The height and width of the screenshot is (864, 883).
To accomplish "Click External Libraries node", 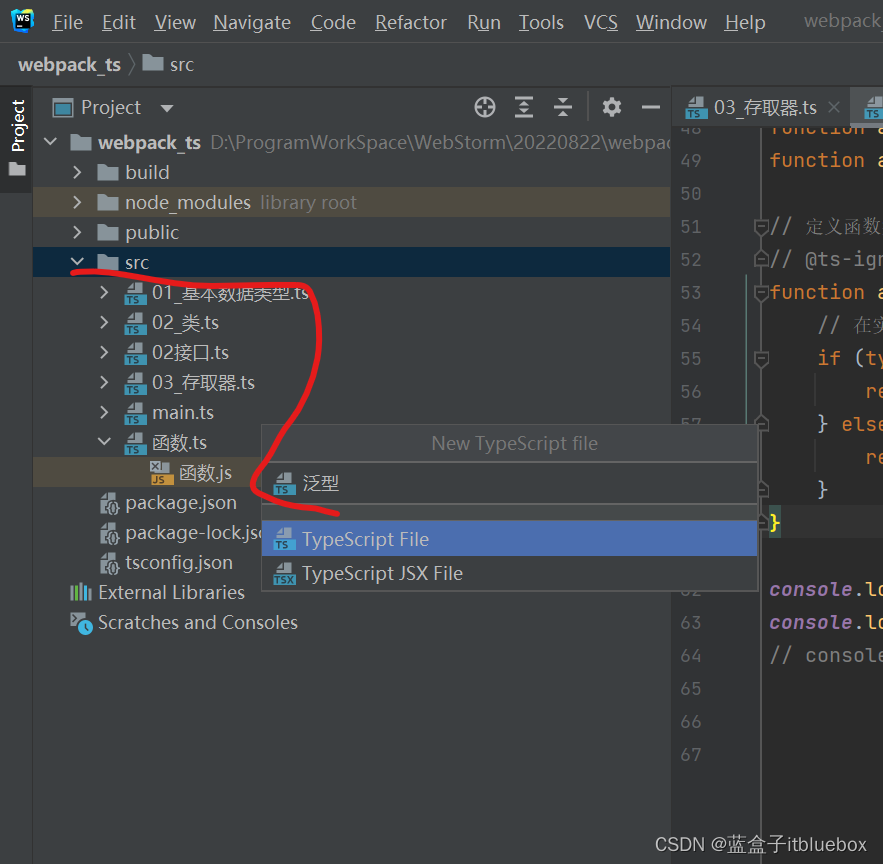I will click(171, 593).
